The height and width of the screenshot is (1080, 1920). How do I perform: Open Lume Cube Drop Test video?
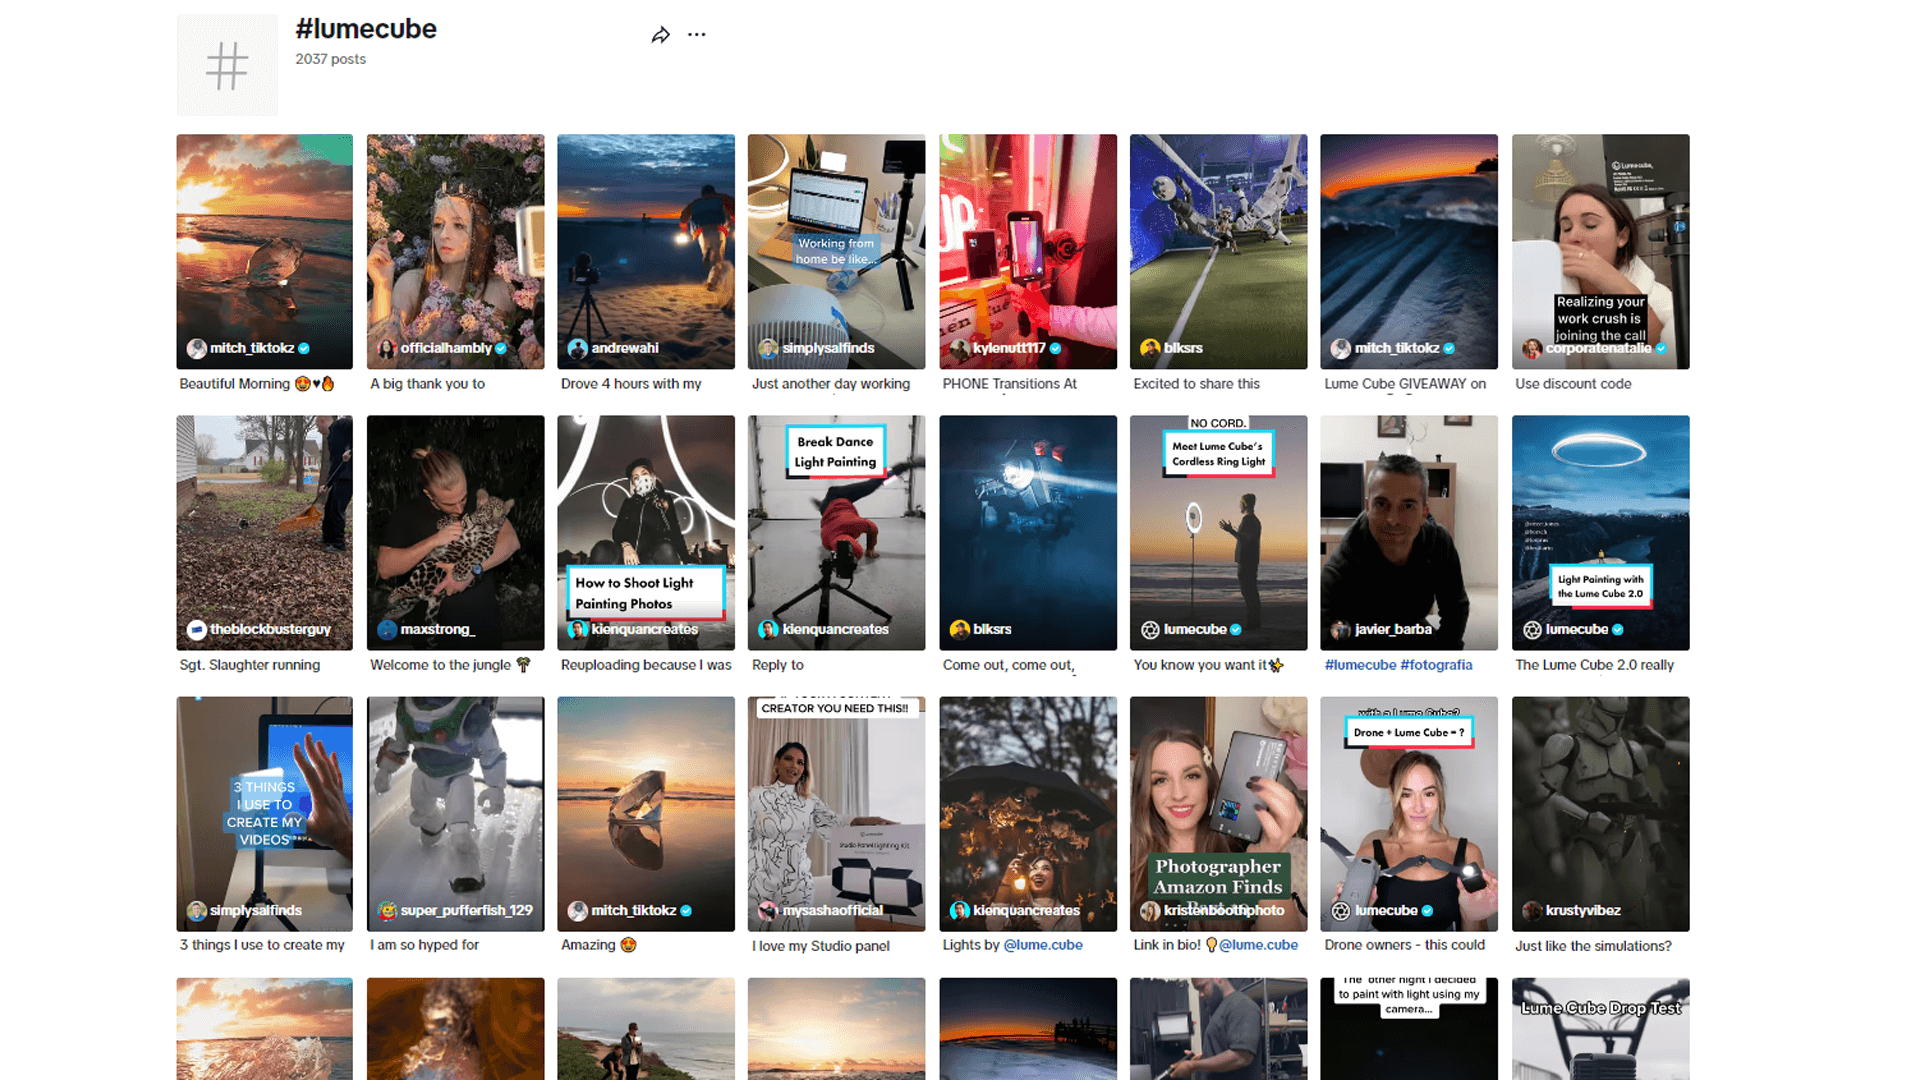point(1600,1029)
